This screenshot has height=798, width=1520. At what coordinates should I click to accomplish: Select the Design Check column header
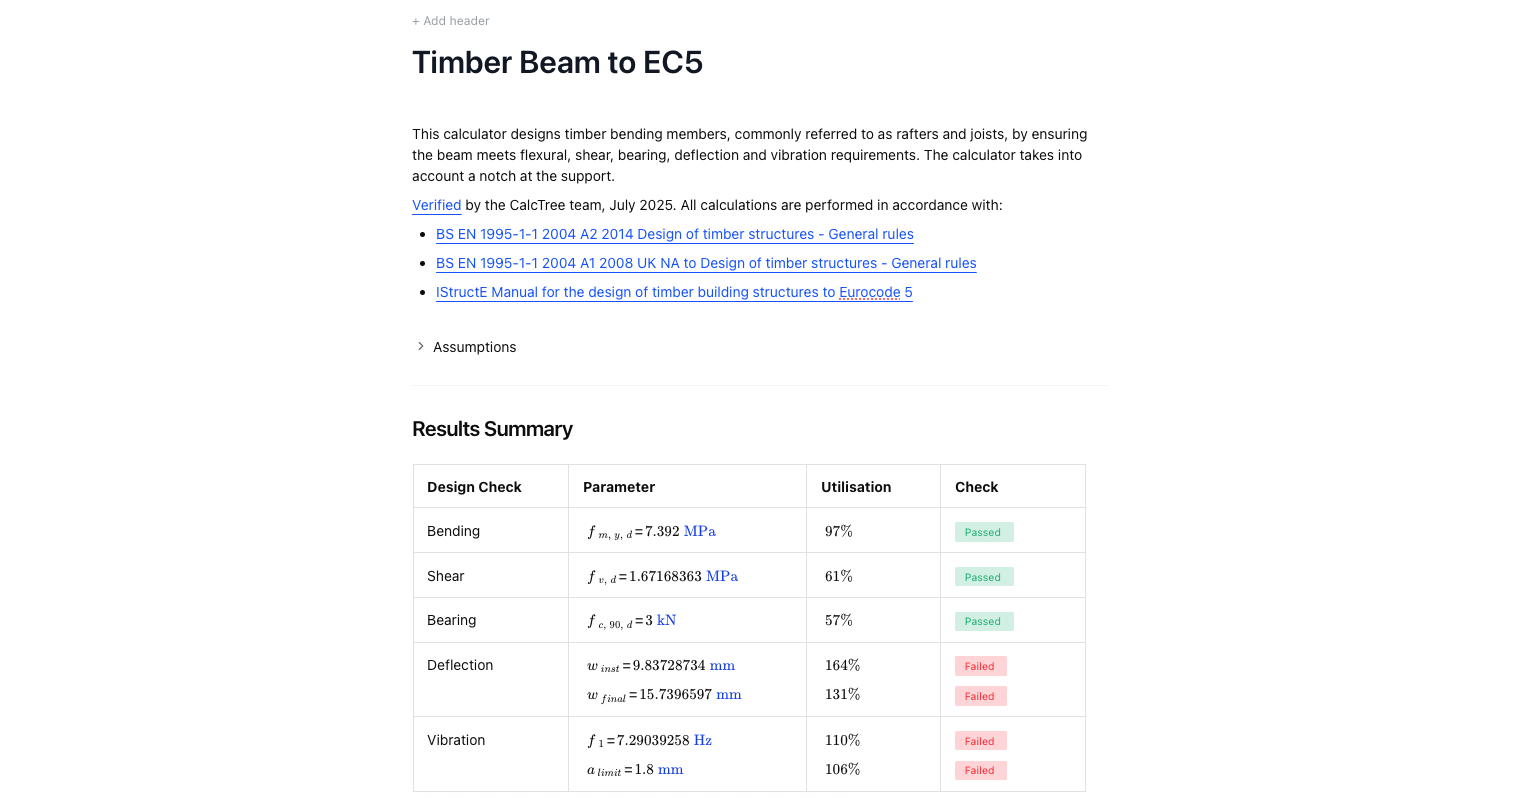pyautogui.click(x=474, y=486)
